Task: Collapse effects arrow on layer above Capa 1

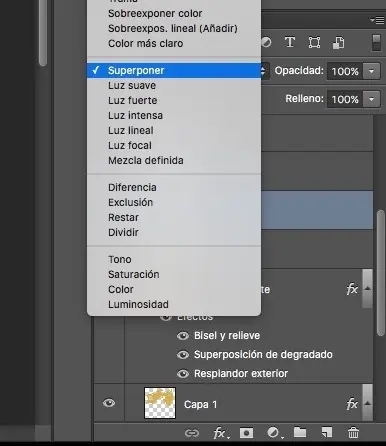Action: (x=368, y=288)
